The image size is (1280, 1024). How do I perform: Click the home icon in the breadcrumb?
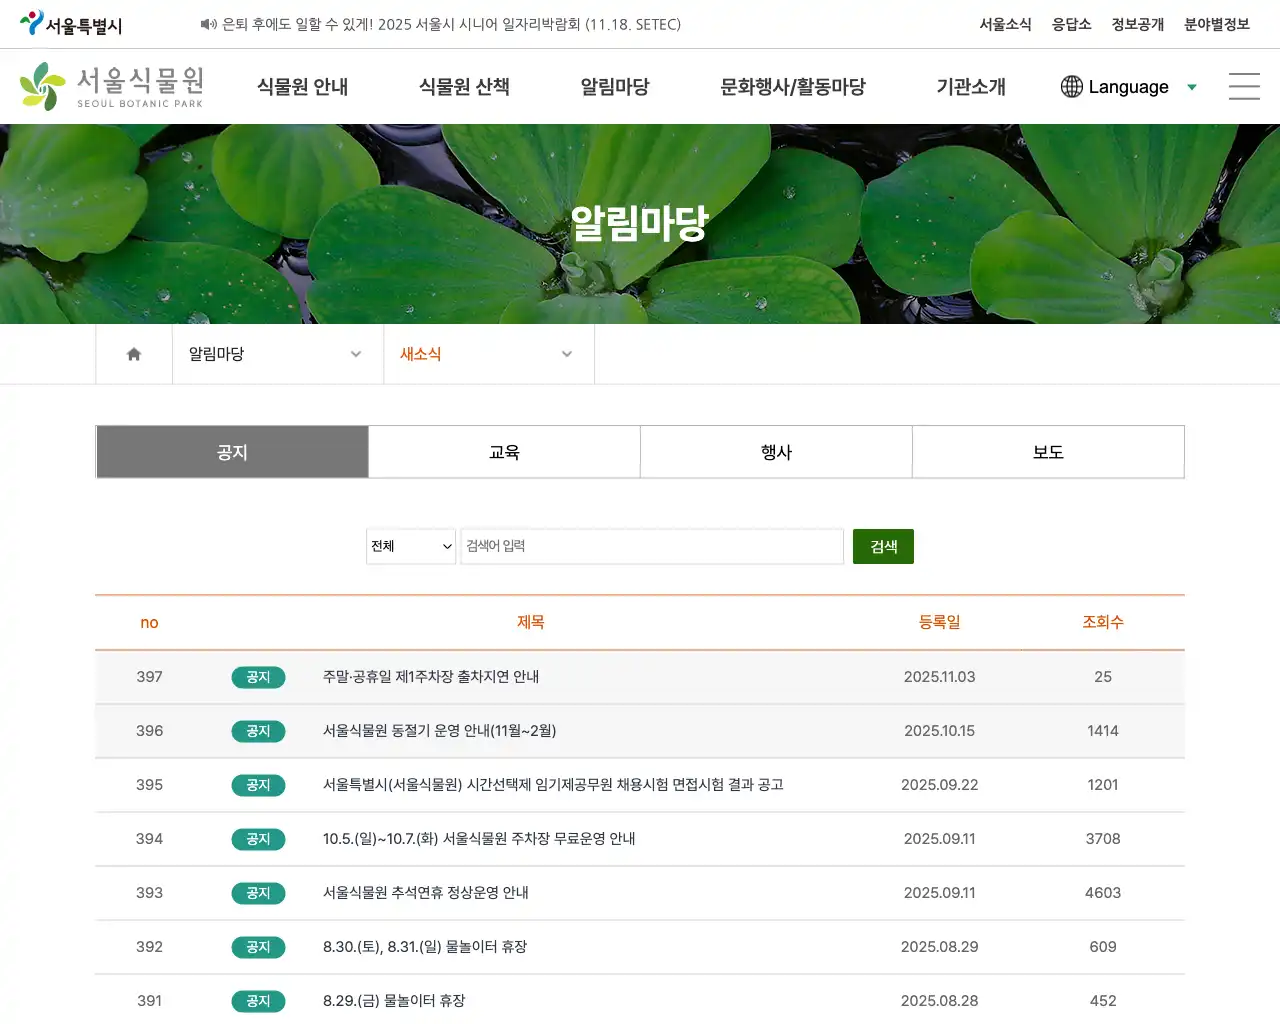[x=133, y=353]
